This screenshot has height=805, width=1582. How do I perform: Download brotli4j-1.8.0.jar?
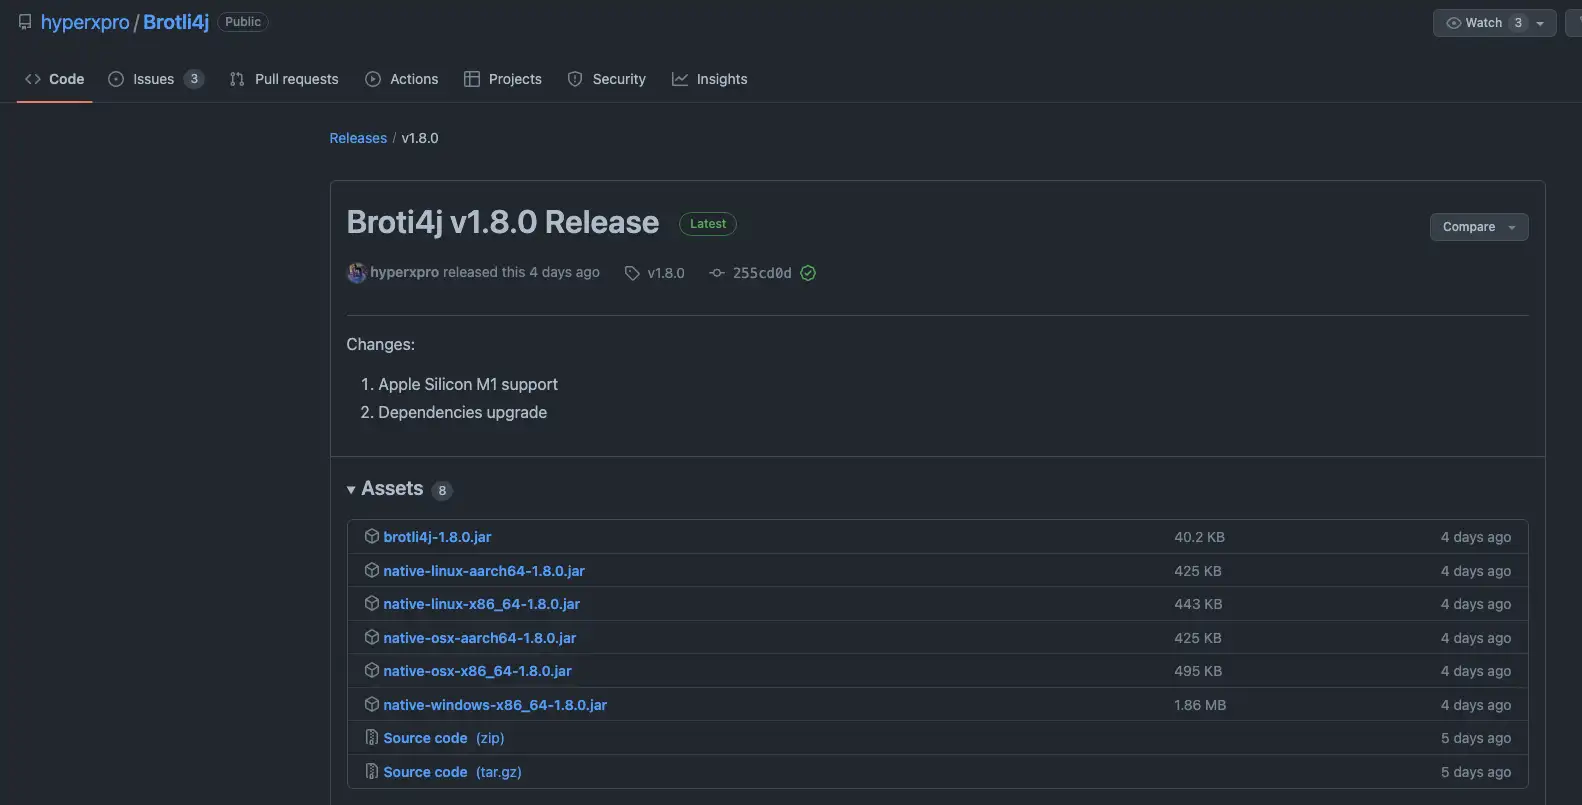click(x=437, y=537)
